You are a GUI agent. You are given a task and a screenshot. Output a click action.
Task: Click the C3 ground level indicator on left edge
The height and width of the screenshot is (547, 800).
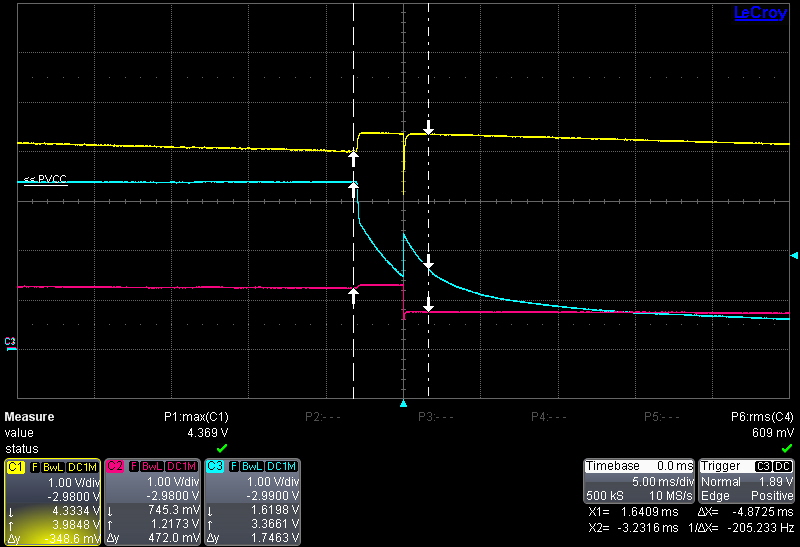(10, 343)
